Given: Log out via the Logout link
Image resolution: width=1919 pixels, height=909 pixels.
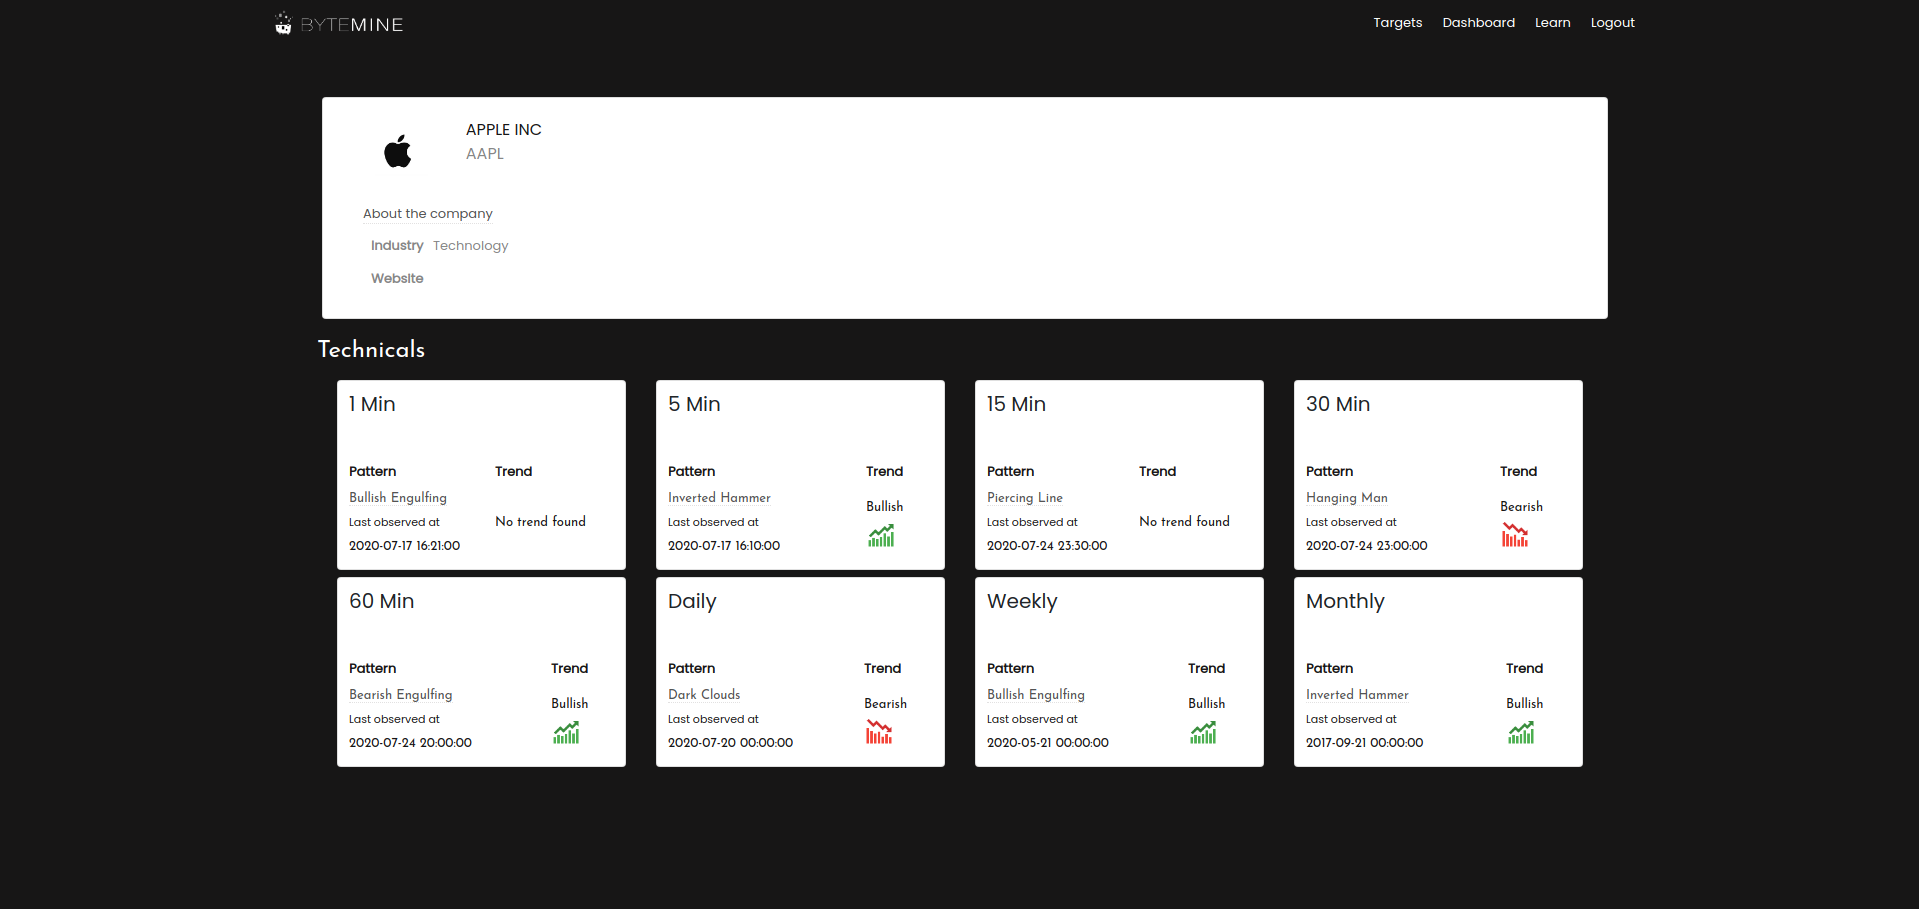Looking at the screenshot, I should [x=1612, y=23].
